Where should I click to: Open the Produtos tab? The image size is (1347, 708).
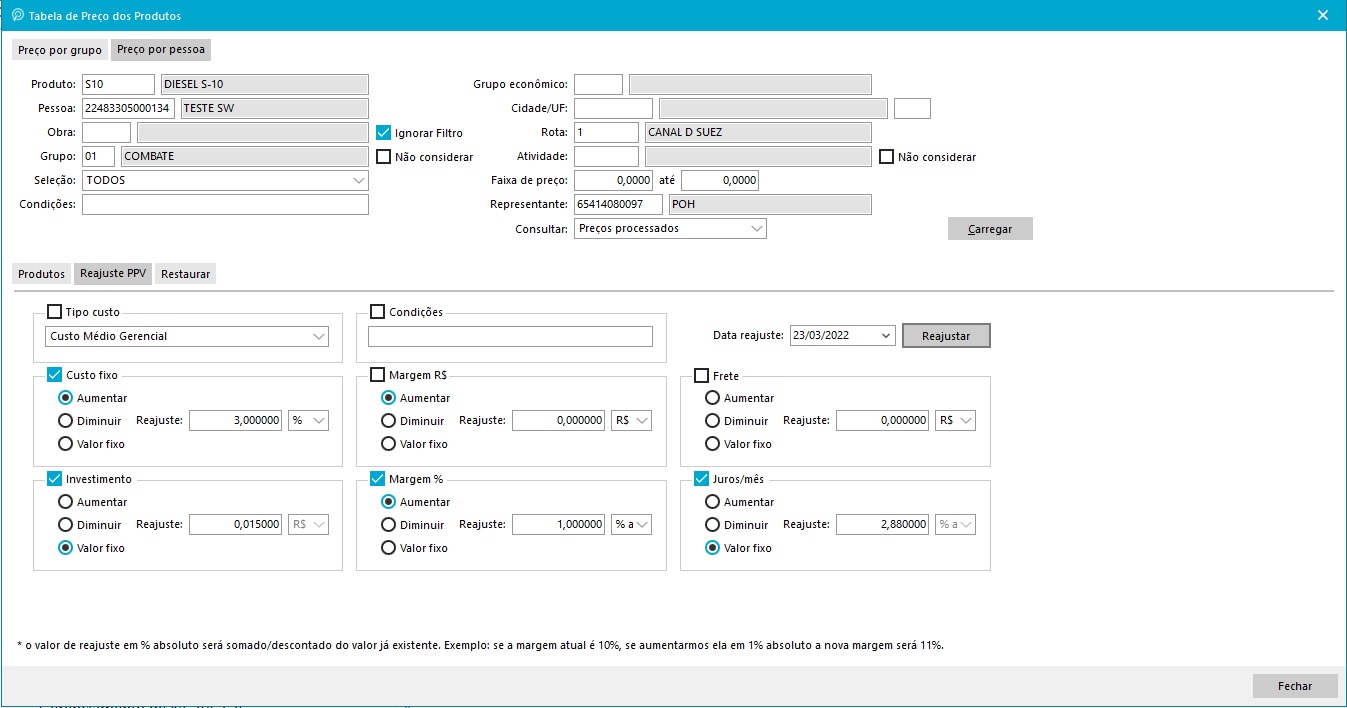tap(42, 274)
